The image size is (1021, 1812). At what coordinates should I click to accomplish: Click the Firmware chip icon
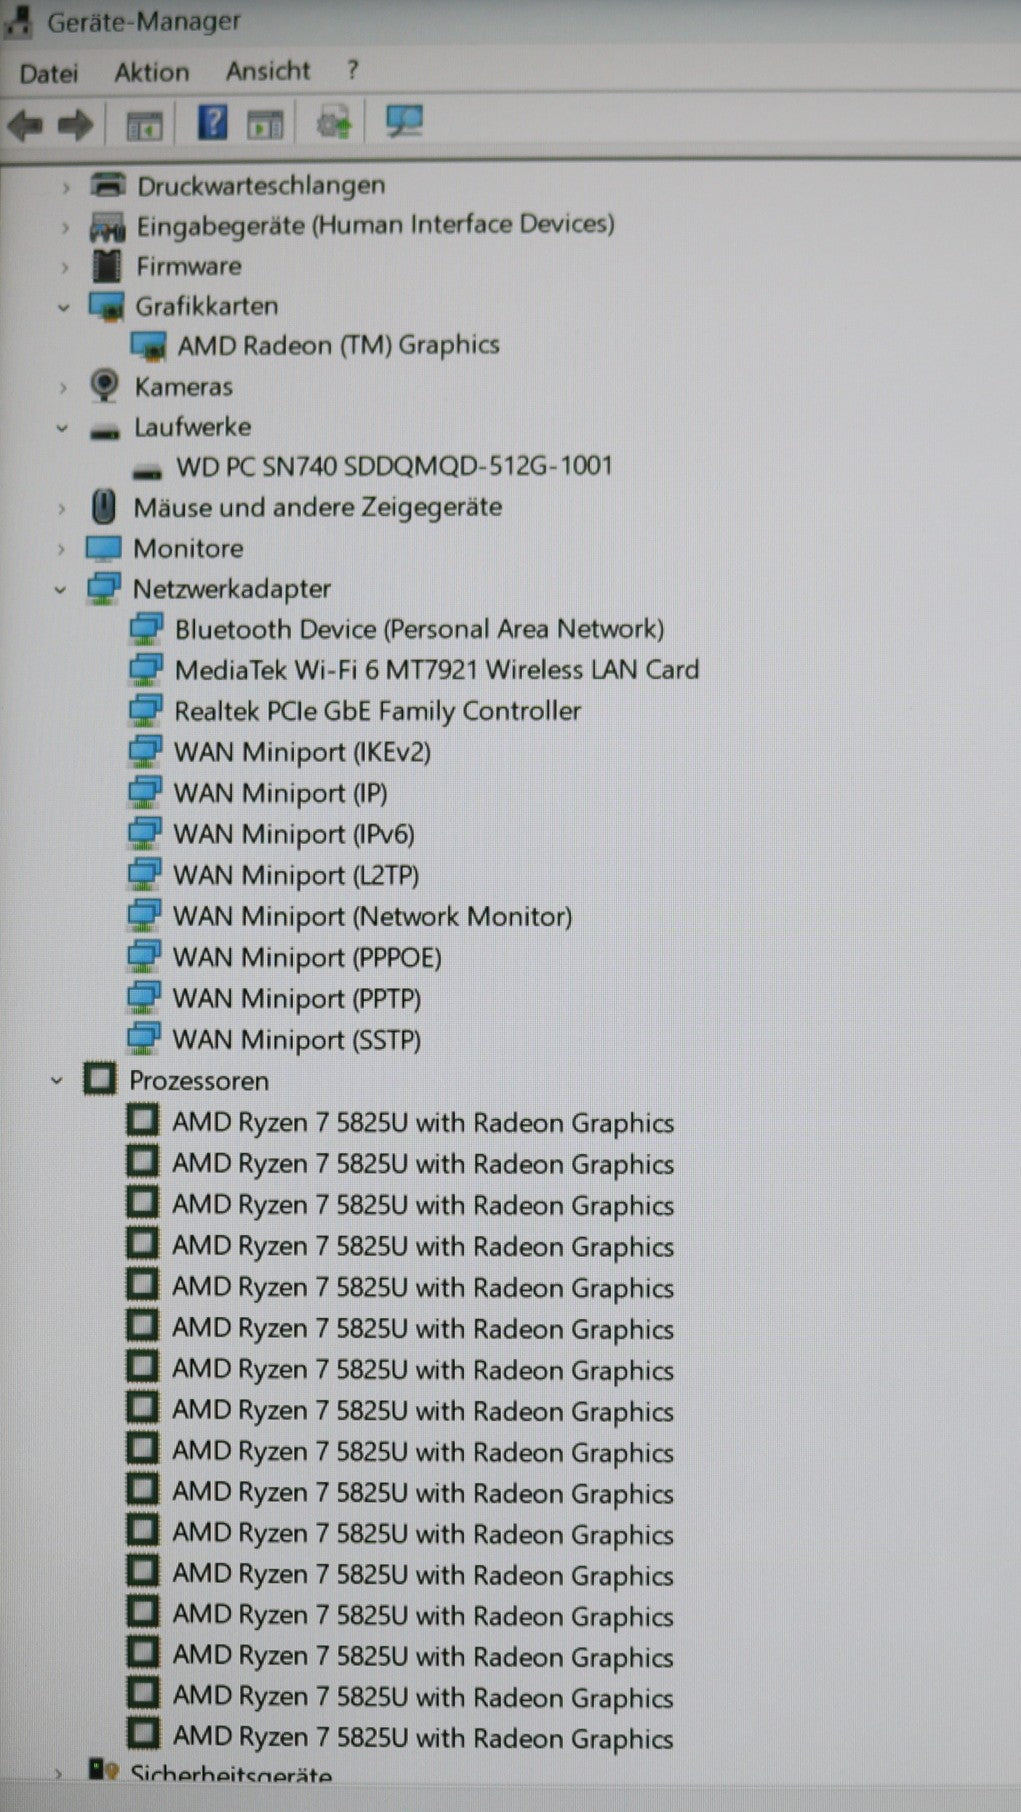106,266
